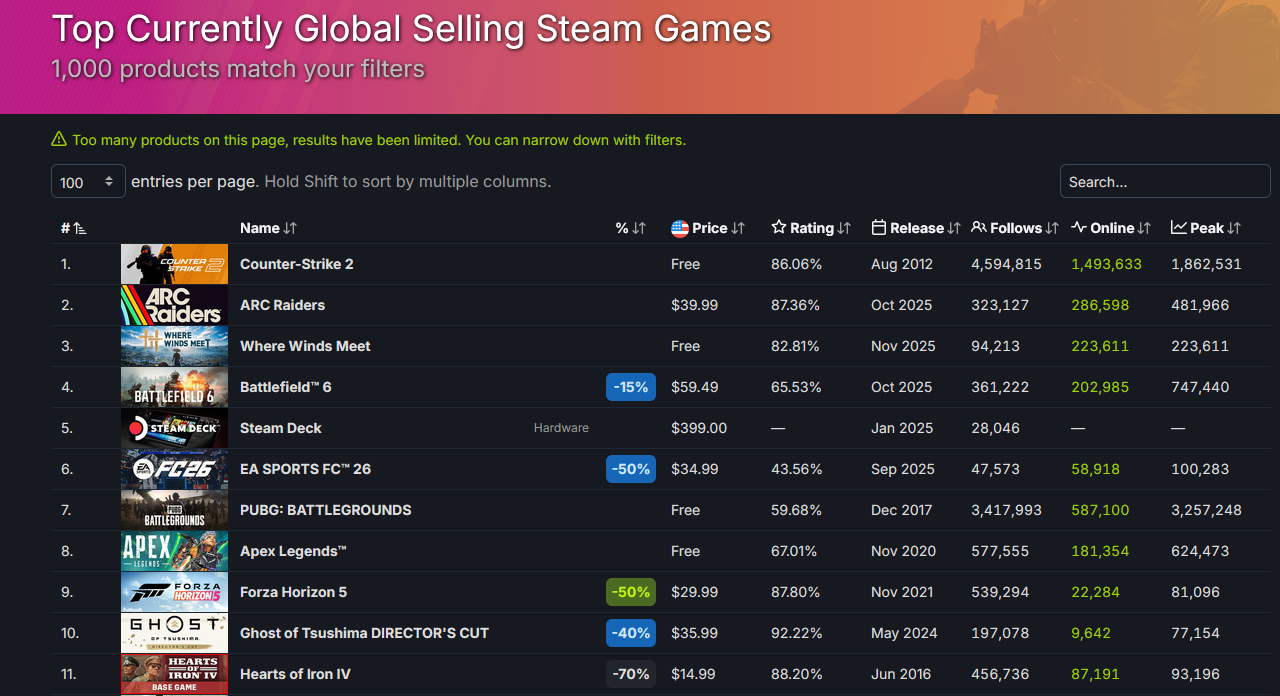The width and height of the screenshot is (1280, 696).
Task: Click Hearts of Iron IV -70% badge
Action: [x=631, y=674]
